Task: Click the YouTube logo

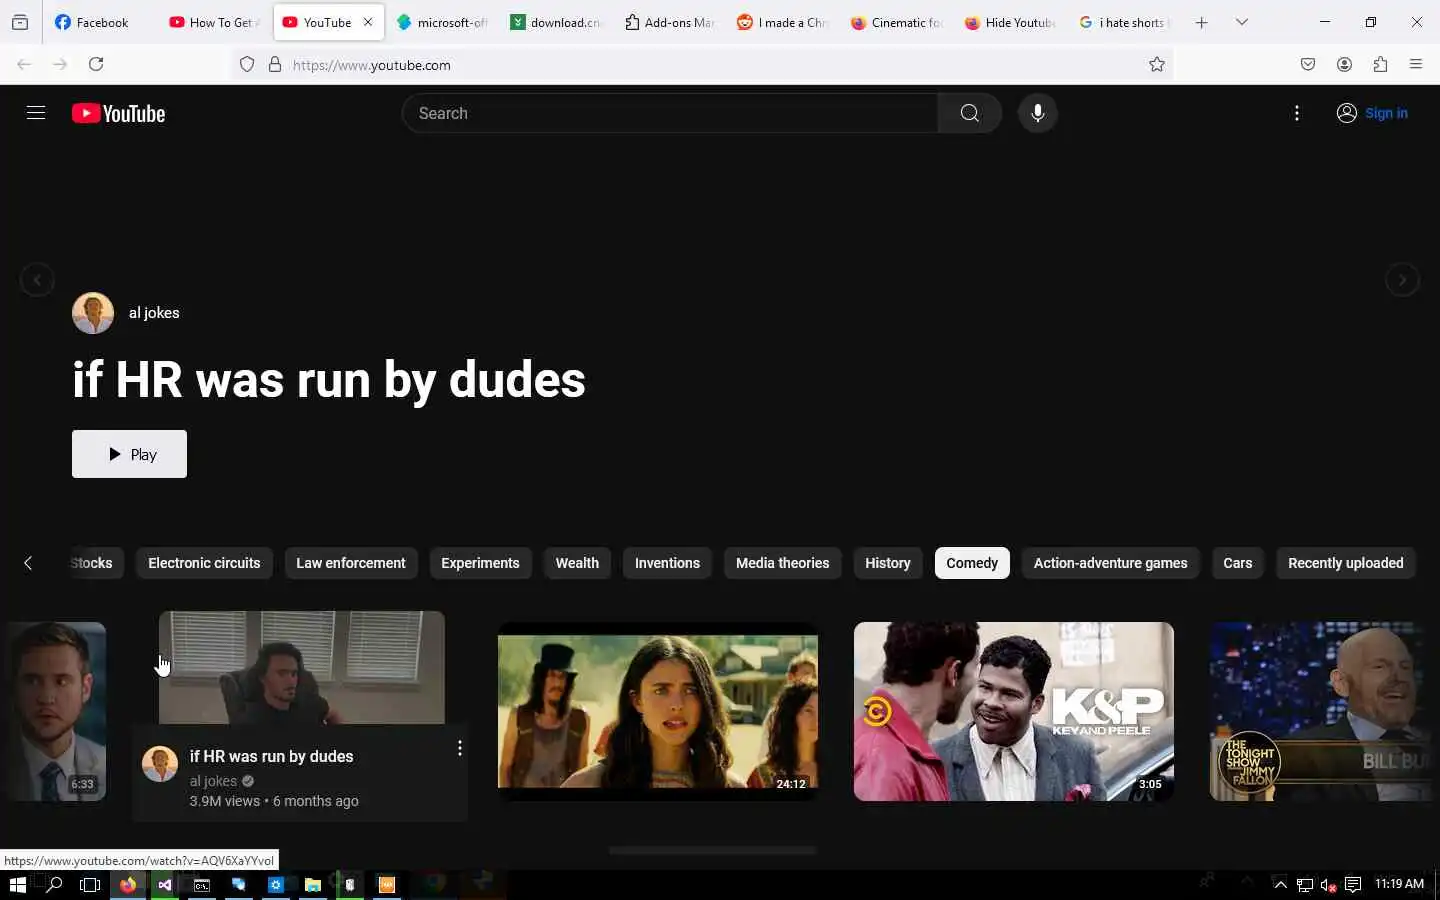Action: pos(118,114)
